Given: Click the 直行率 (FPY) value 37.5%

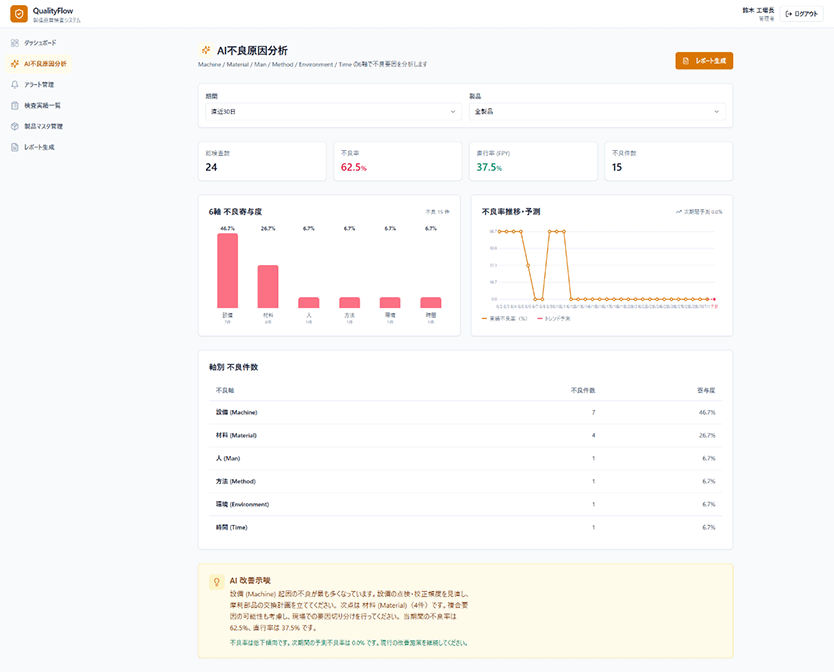Looking at the screenshot, I should coord(489,167).
